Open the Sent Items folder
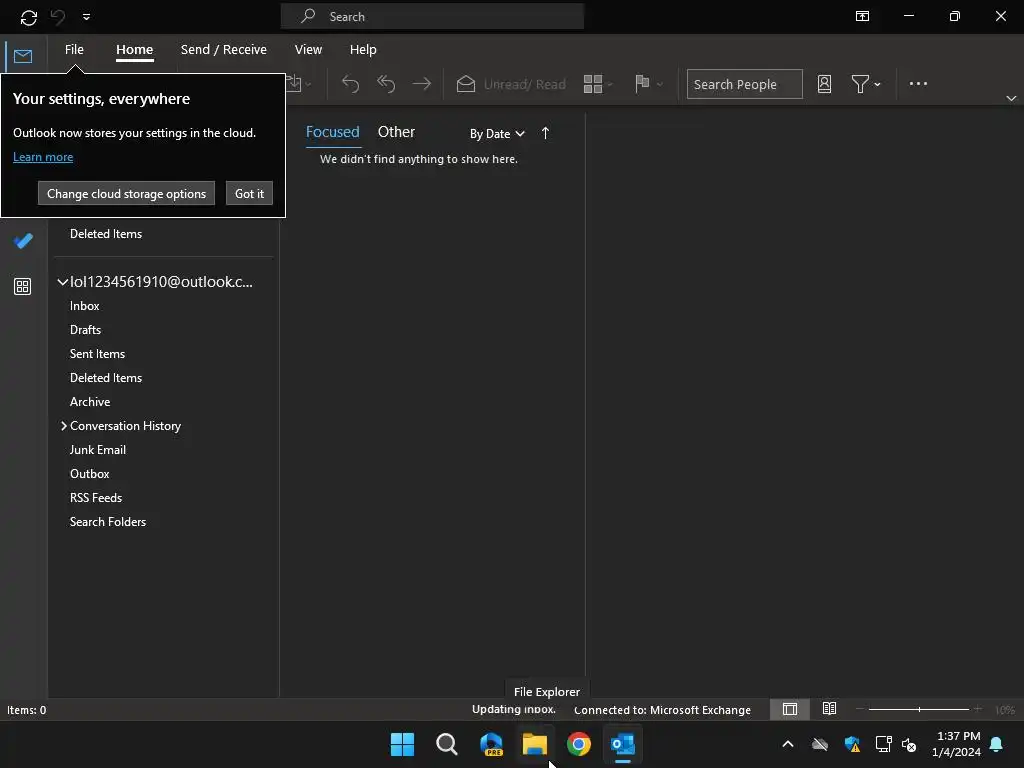This screenshot has height=768, width=1024. pos(97,354)
